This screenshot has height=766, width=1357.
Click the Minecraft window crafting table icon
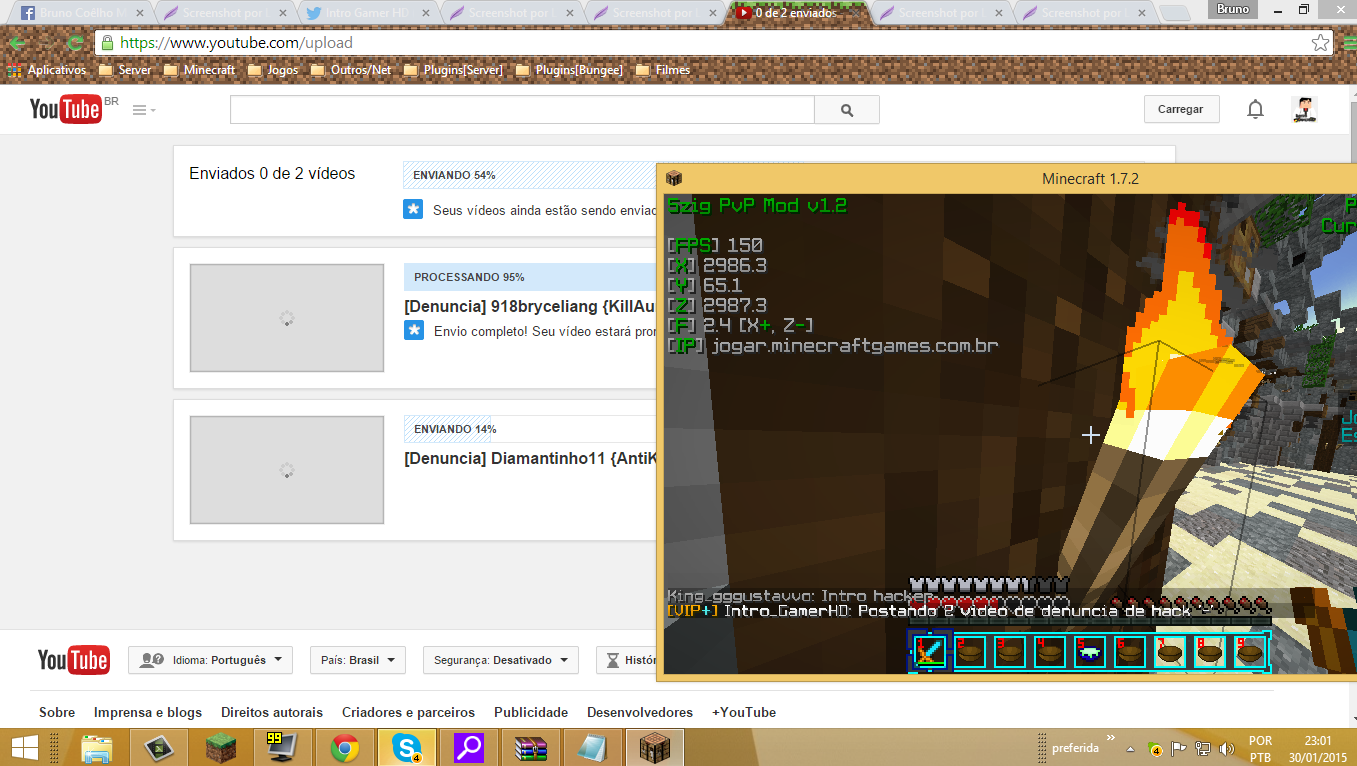coord(673,178)
